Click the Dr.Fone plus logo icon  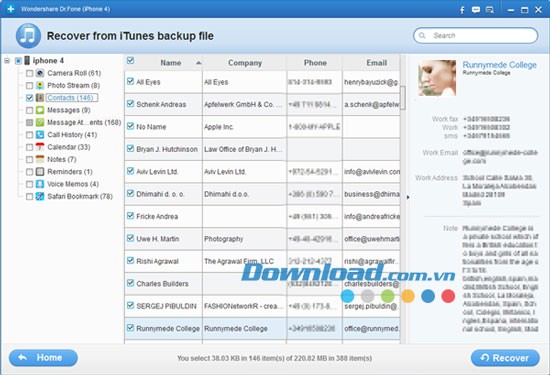click(x=11, y=9)
